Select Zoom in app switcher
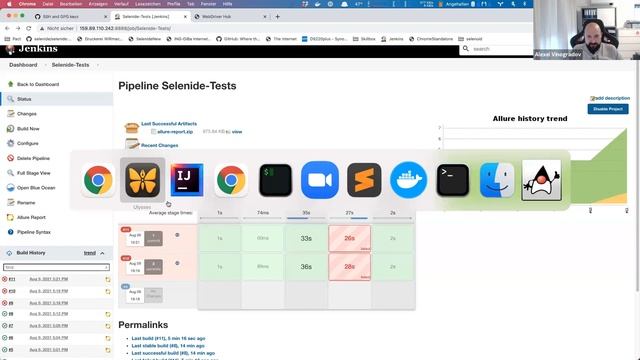The image size is (640, 360). pyautogui.click(x=320, y=180)
